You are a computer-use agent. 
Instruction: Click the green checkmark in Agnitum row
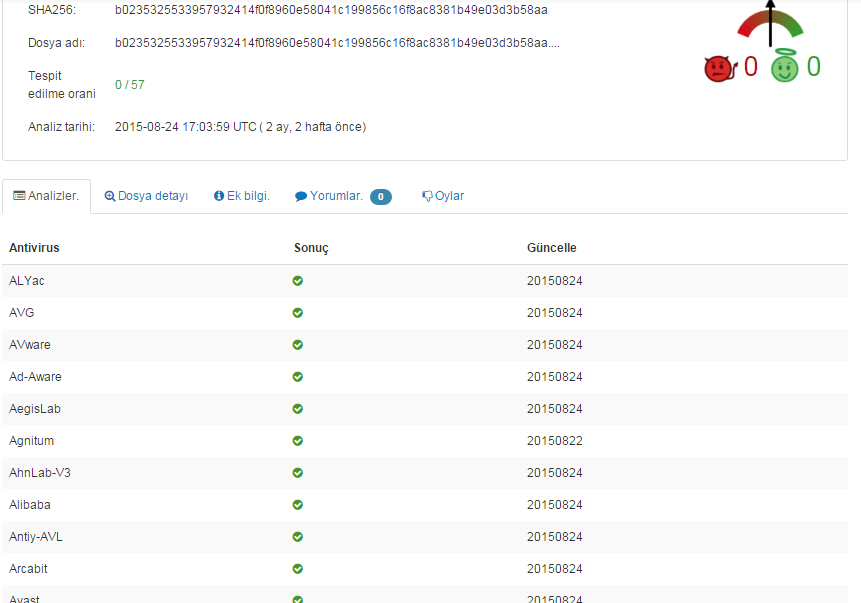pos(298,440)
